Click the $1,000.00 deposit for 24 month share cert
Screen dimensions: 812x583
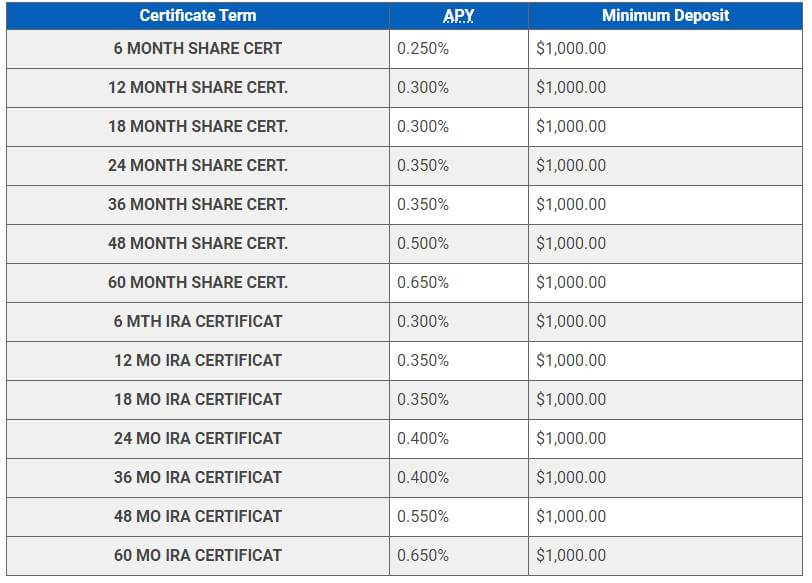coord(571,165)
